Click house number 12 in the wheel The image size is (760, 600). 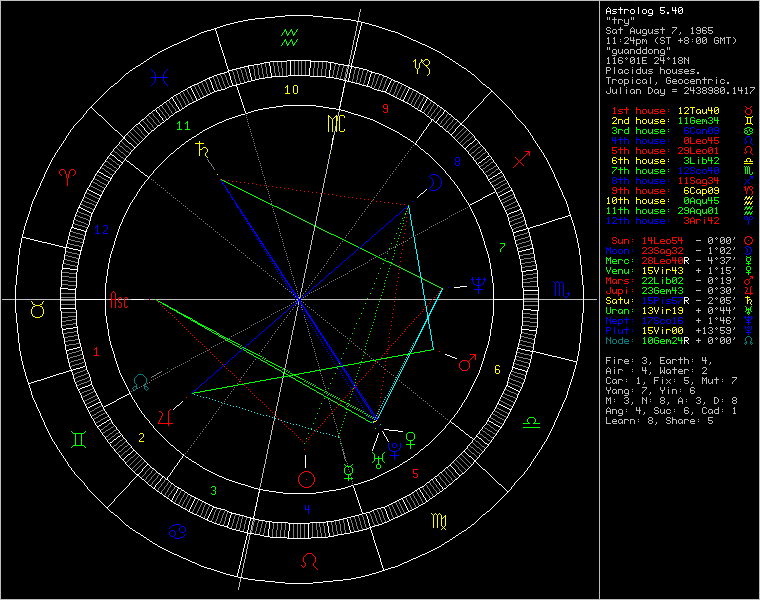(x=101, y=230)
